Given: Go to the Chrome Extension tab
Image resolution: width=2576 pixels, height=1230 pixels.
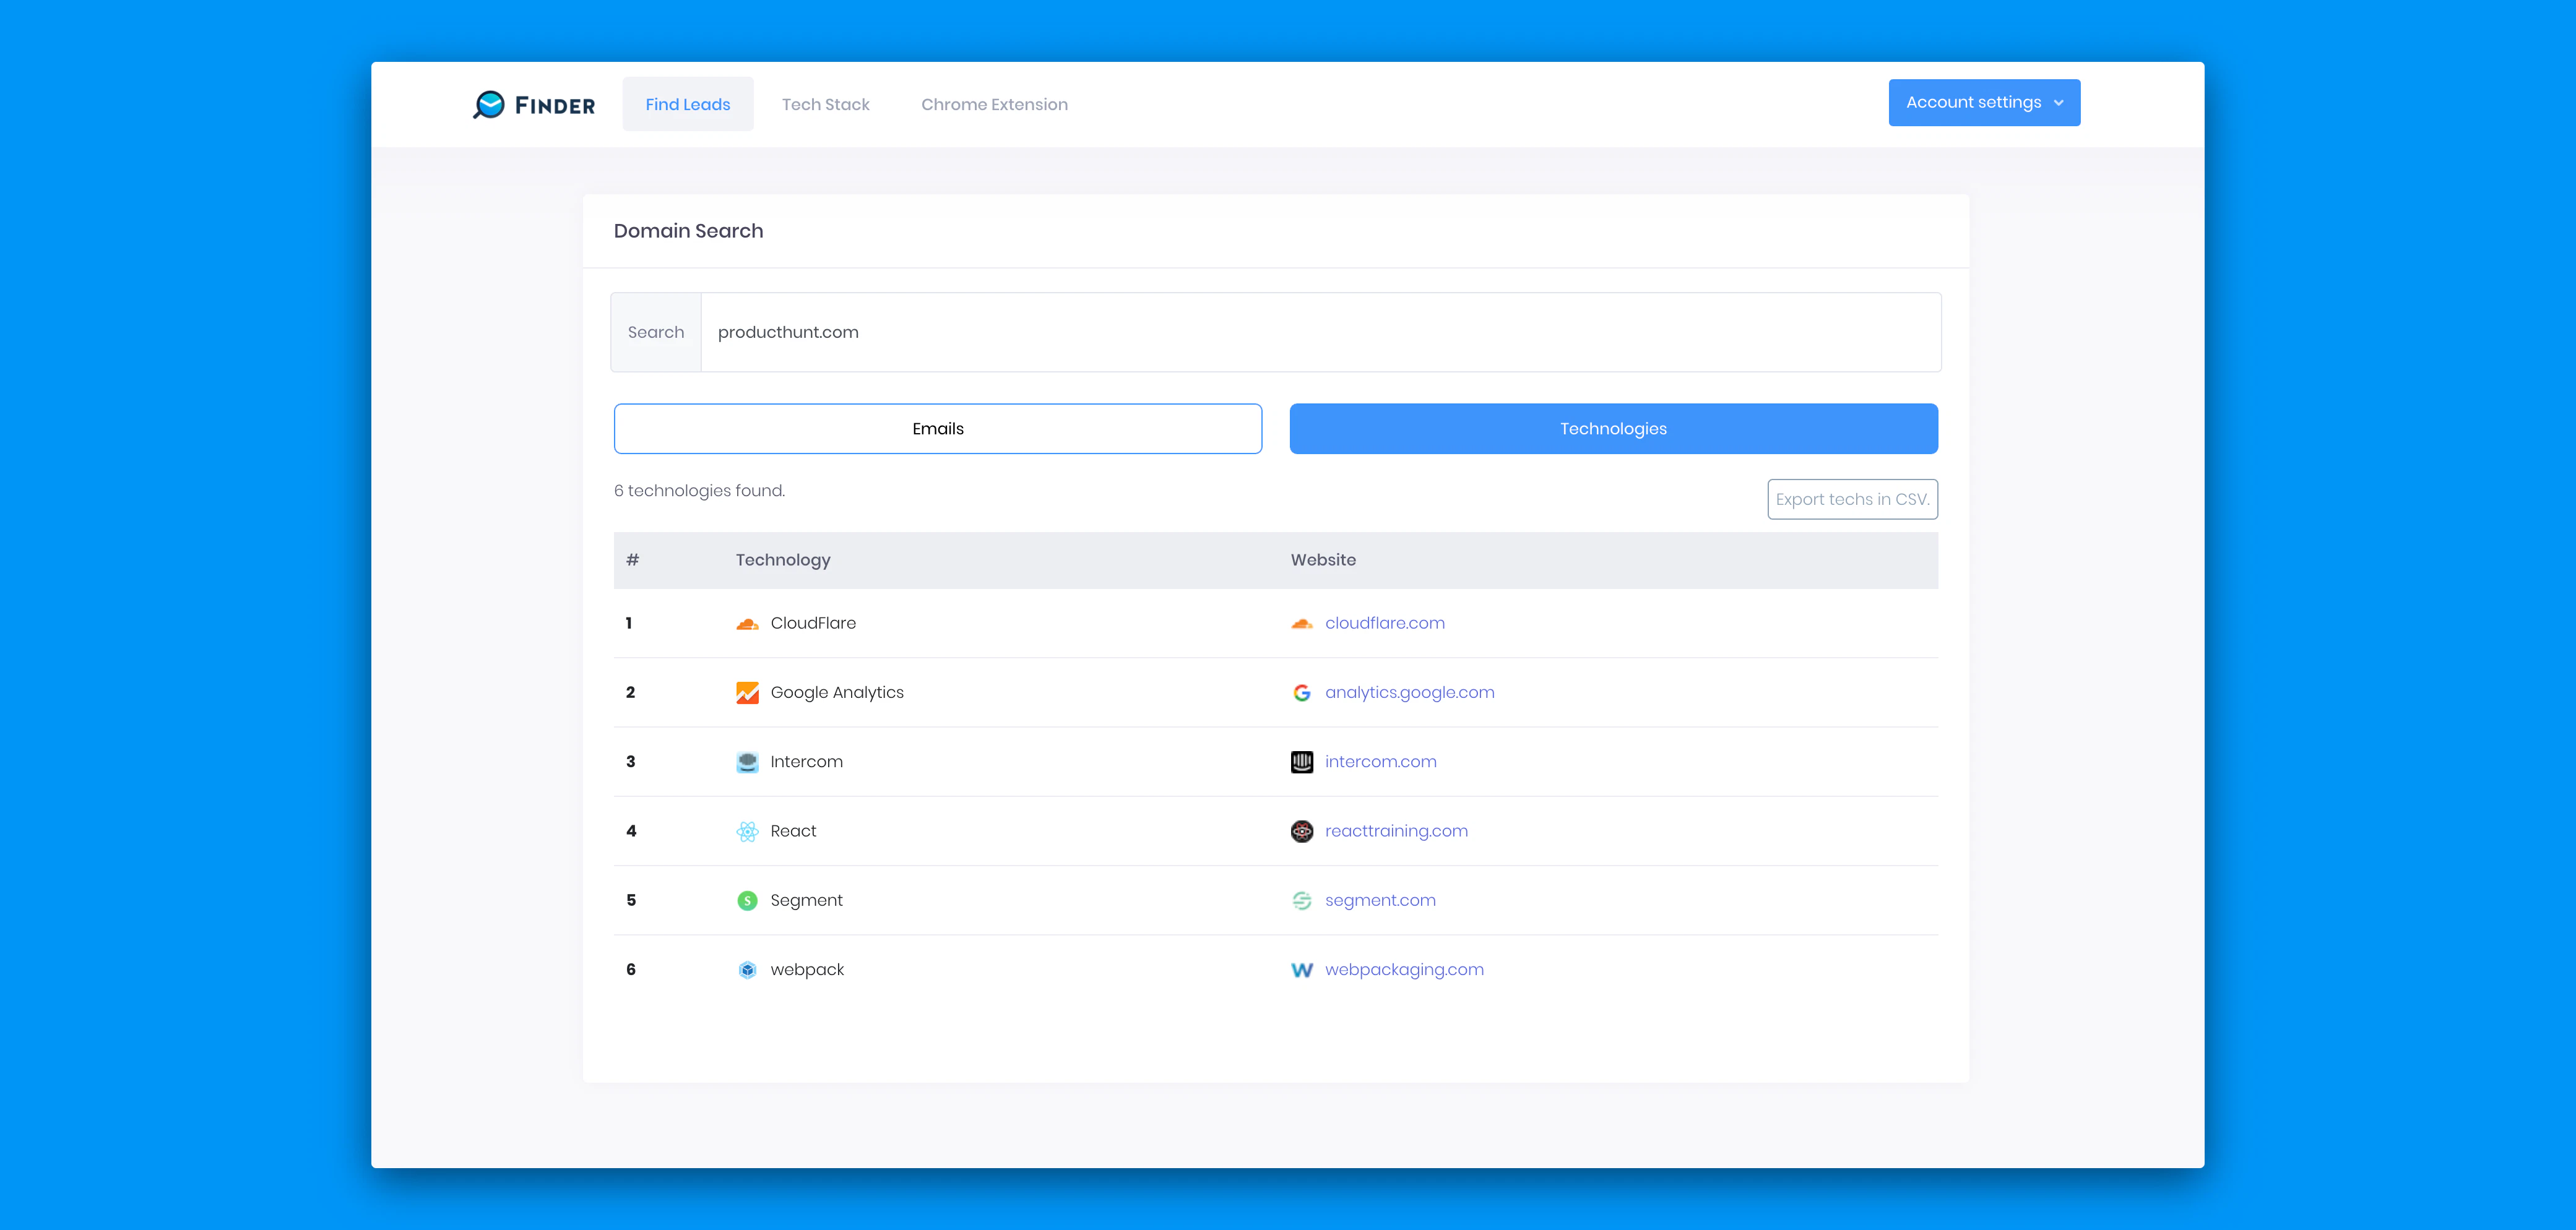Looking at the screenshot, I should point(994,104).
